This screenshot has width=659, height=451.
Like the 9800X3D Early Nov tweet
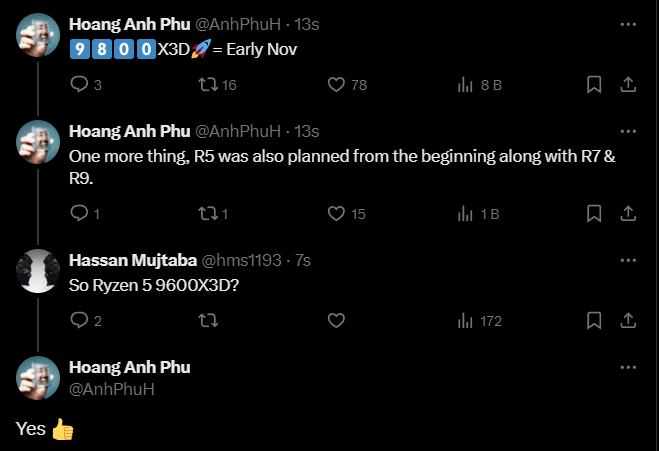pyautogui.click(x=336, y=85)
